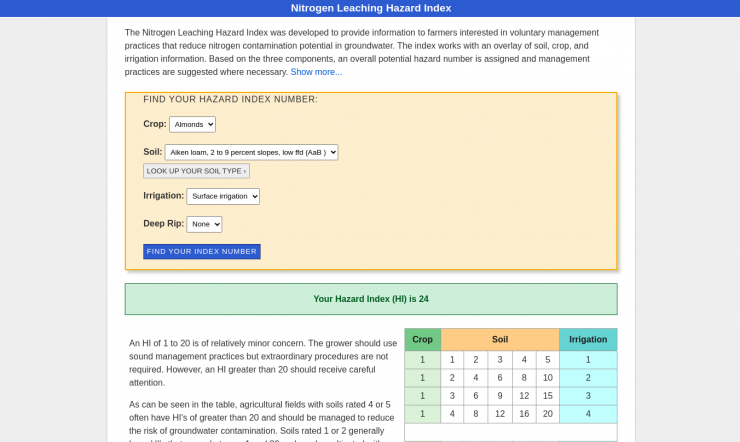Select the Crop column header in table
The height and width of the screenshot is (442, 740).
click(x=422, y=339)
